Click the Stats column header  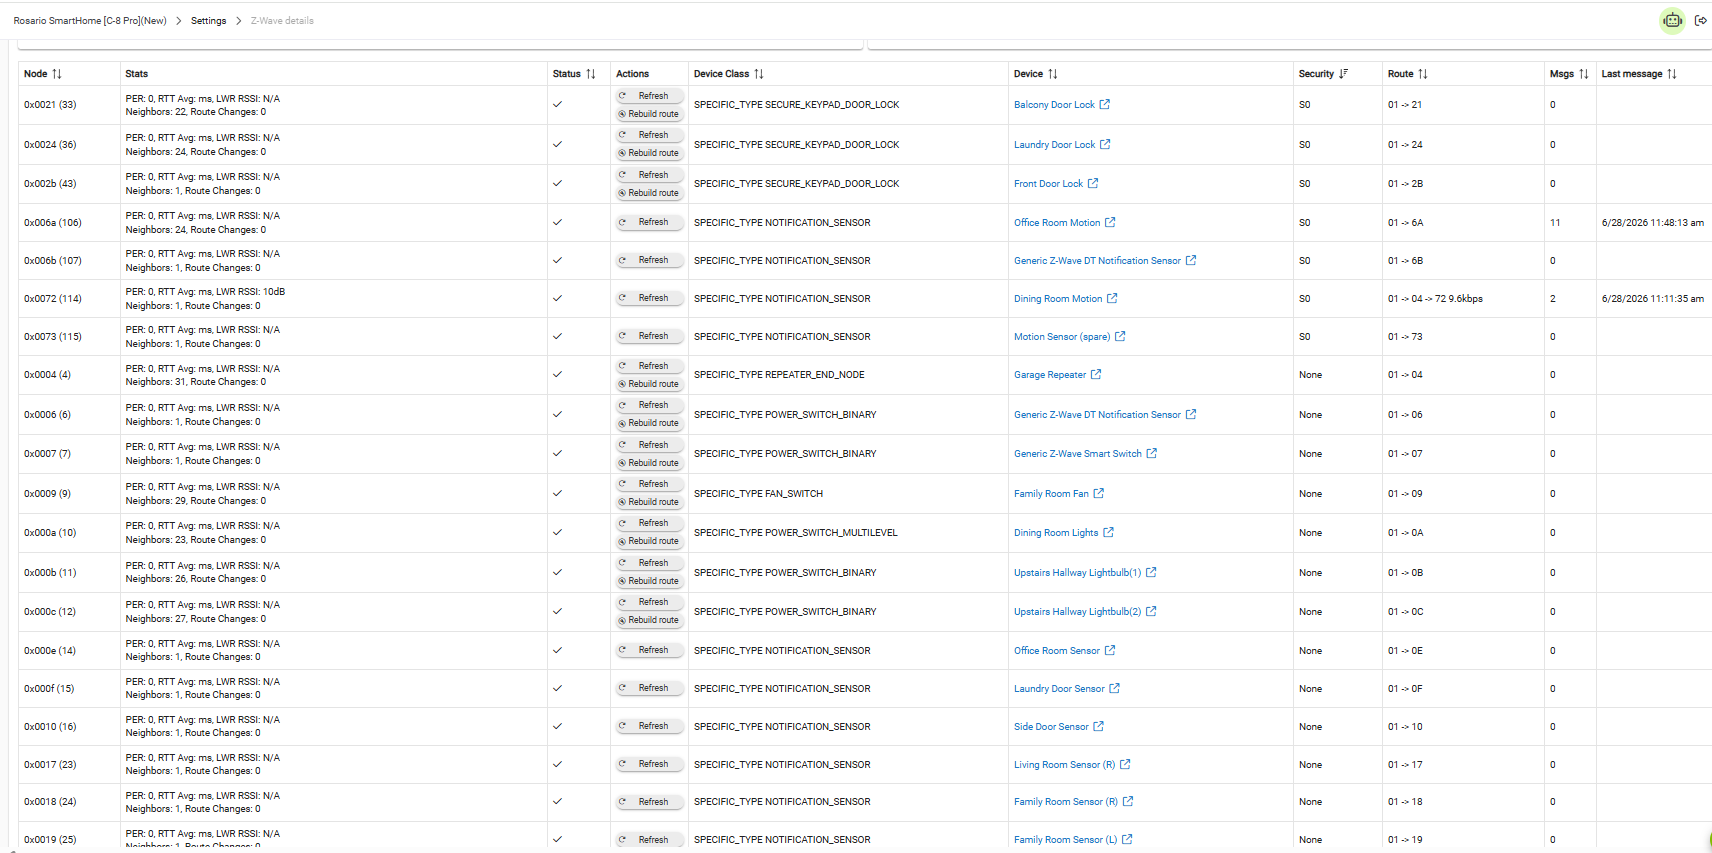click(x=136, y=74)
